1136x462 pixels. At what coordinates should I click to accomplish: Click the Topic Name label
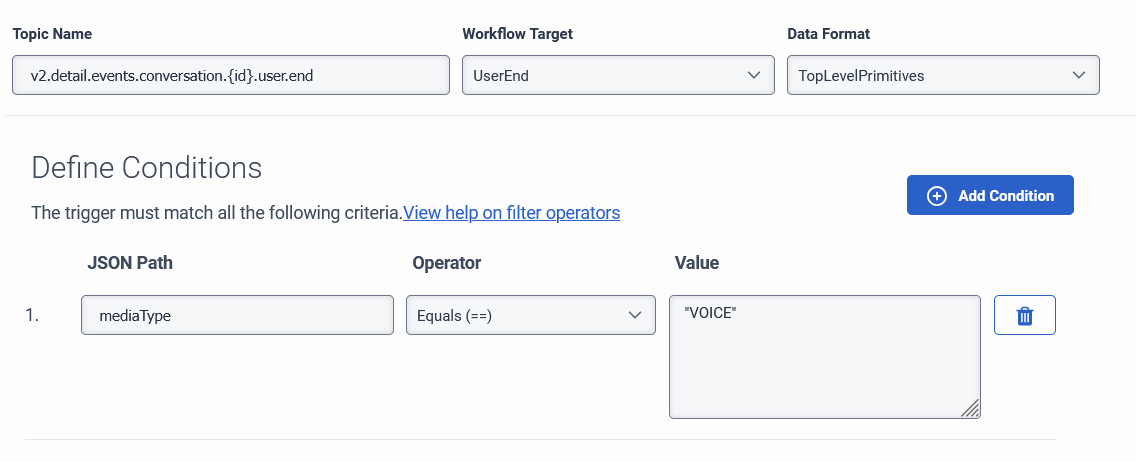(52, 34)
